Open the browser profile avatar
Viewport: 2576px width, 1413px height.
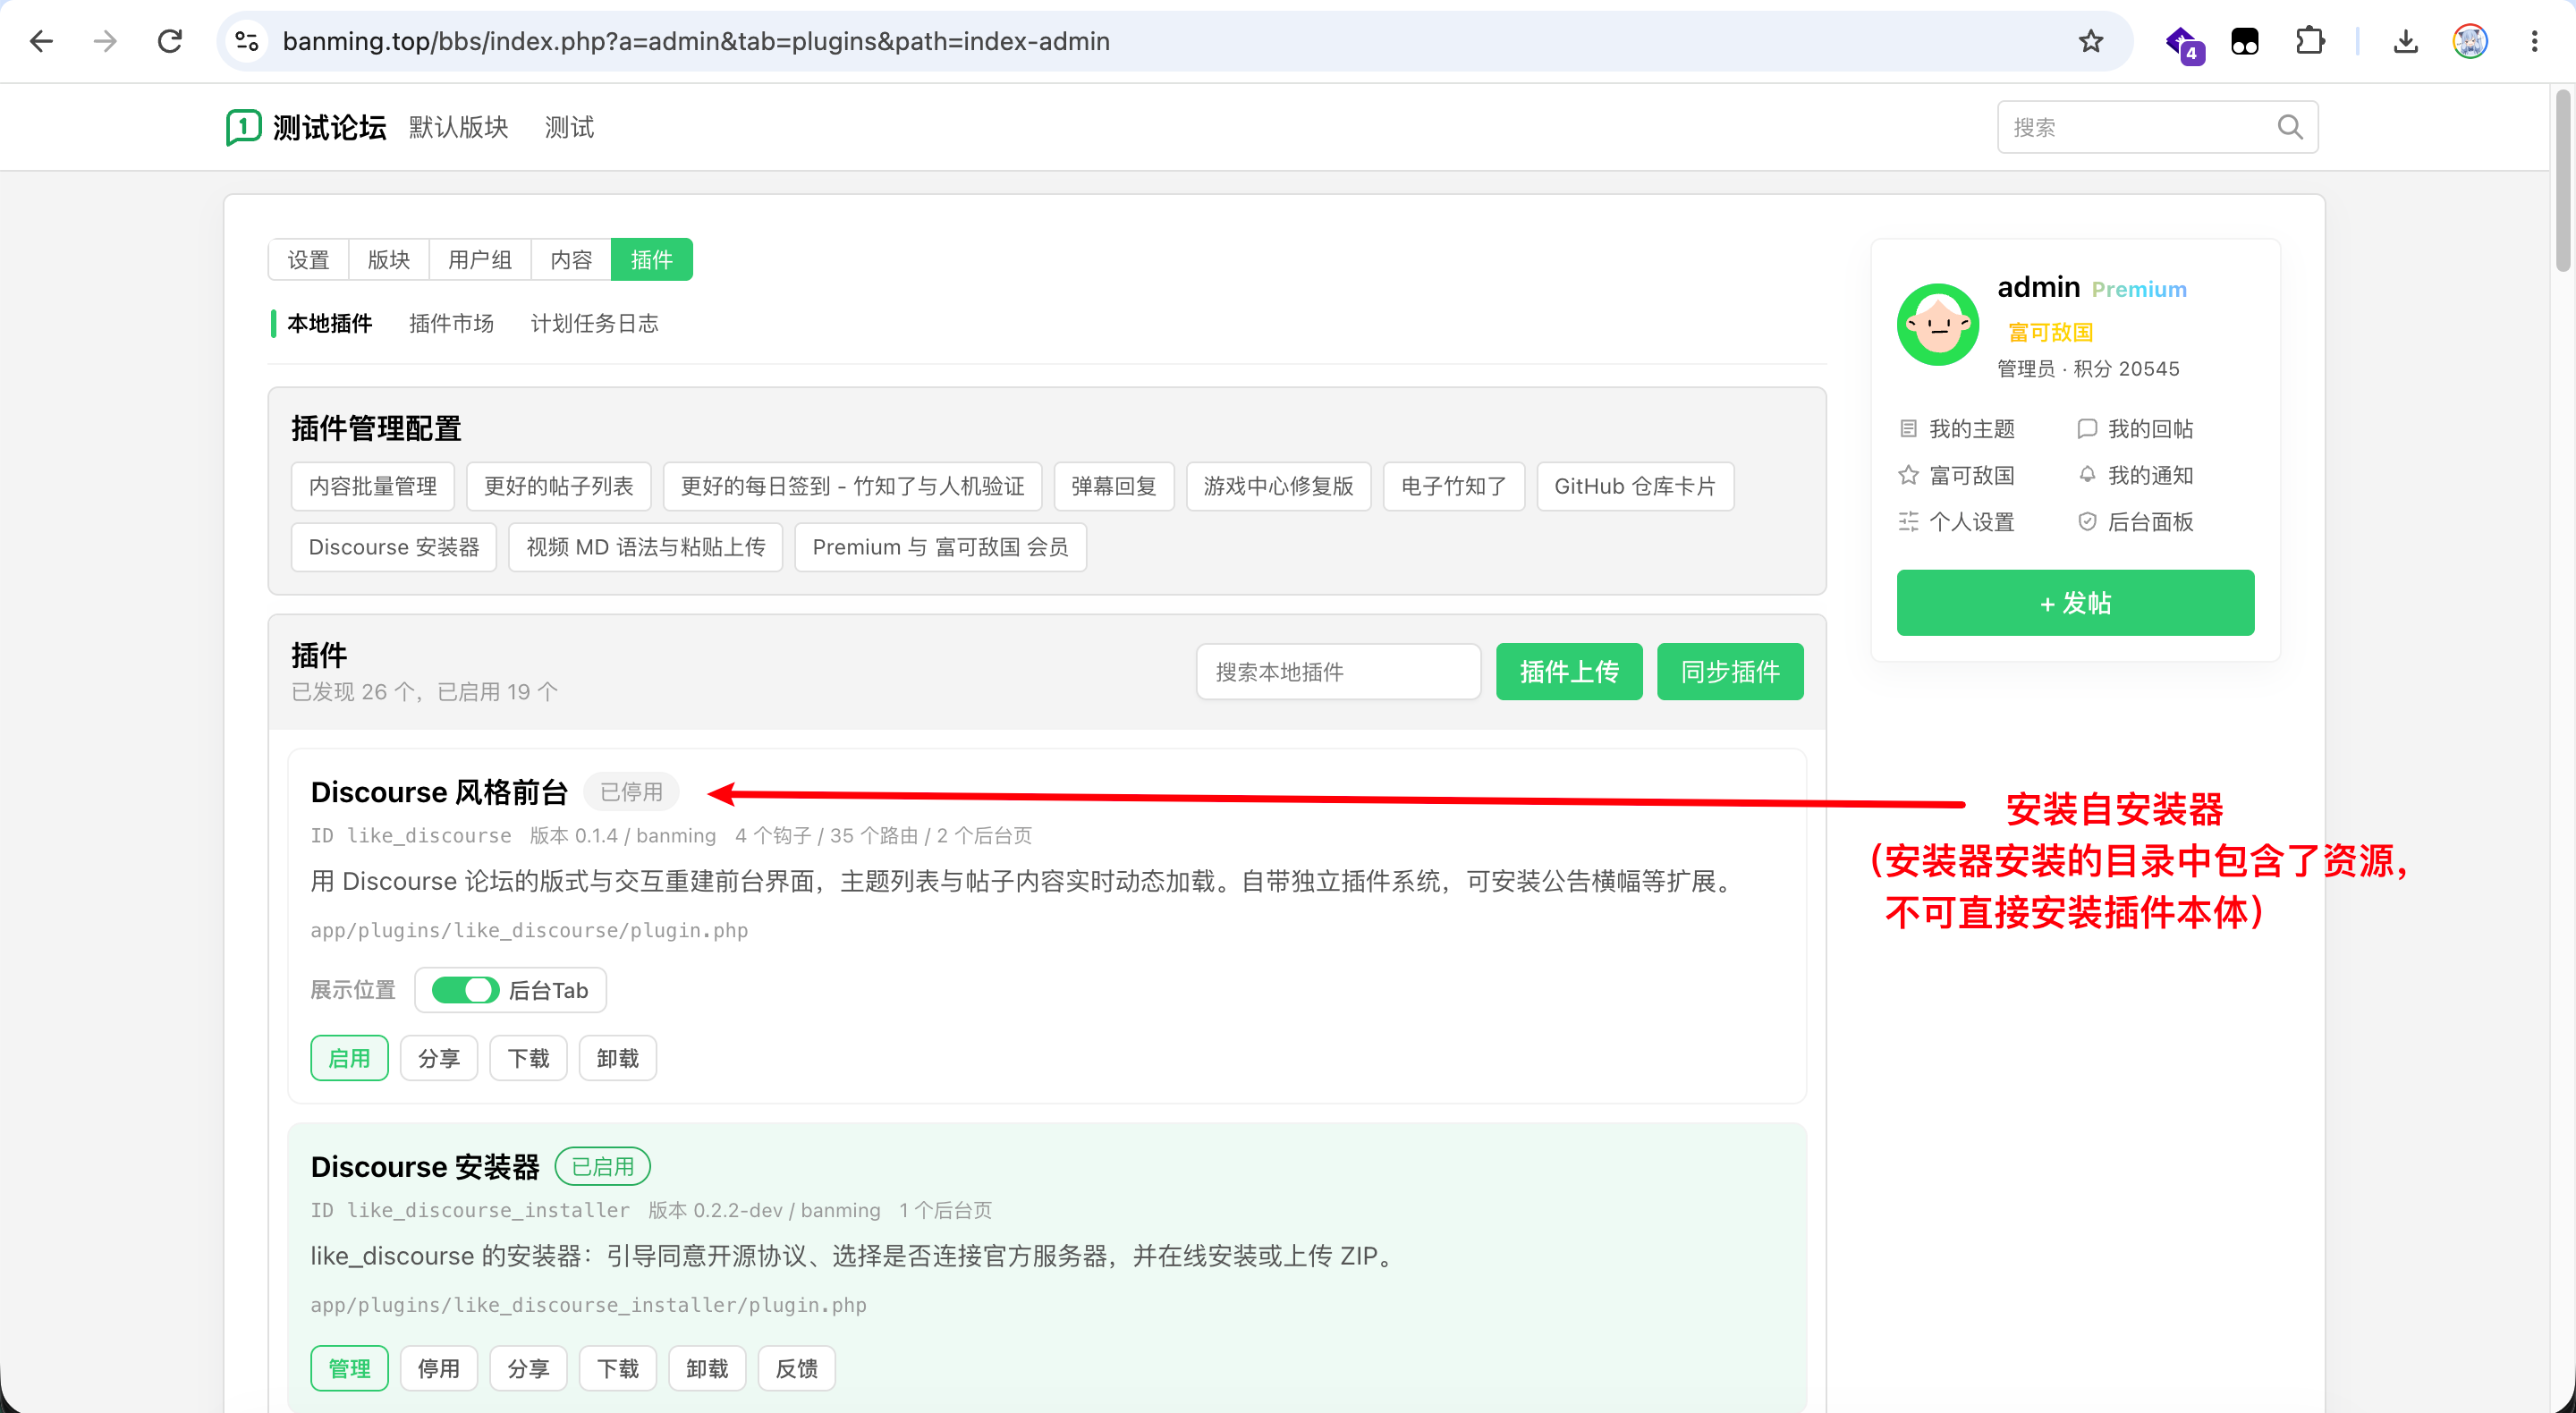pyautogui.click(x=2470, y=41)
